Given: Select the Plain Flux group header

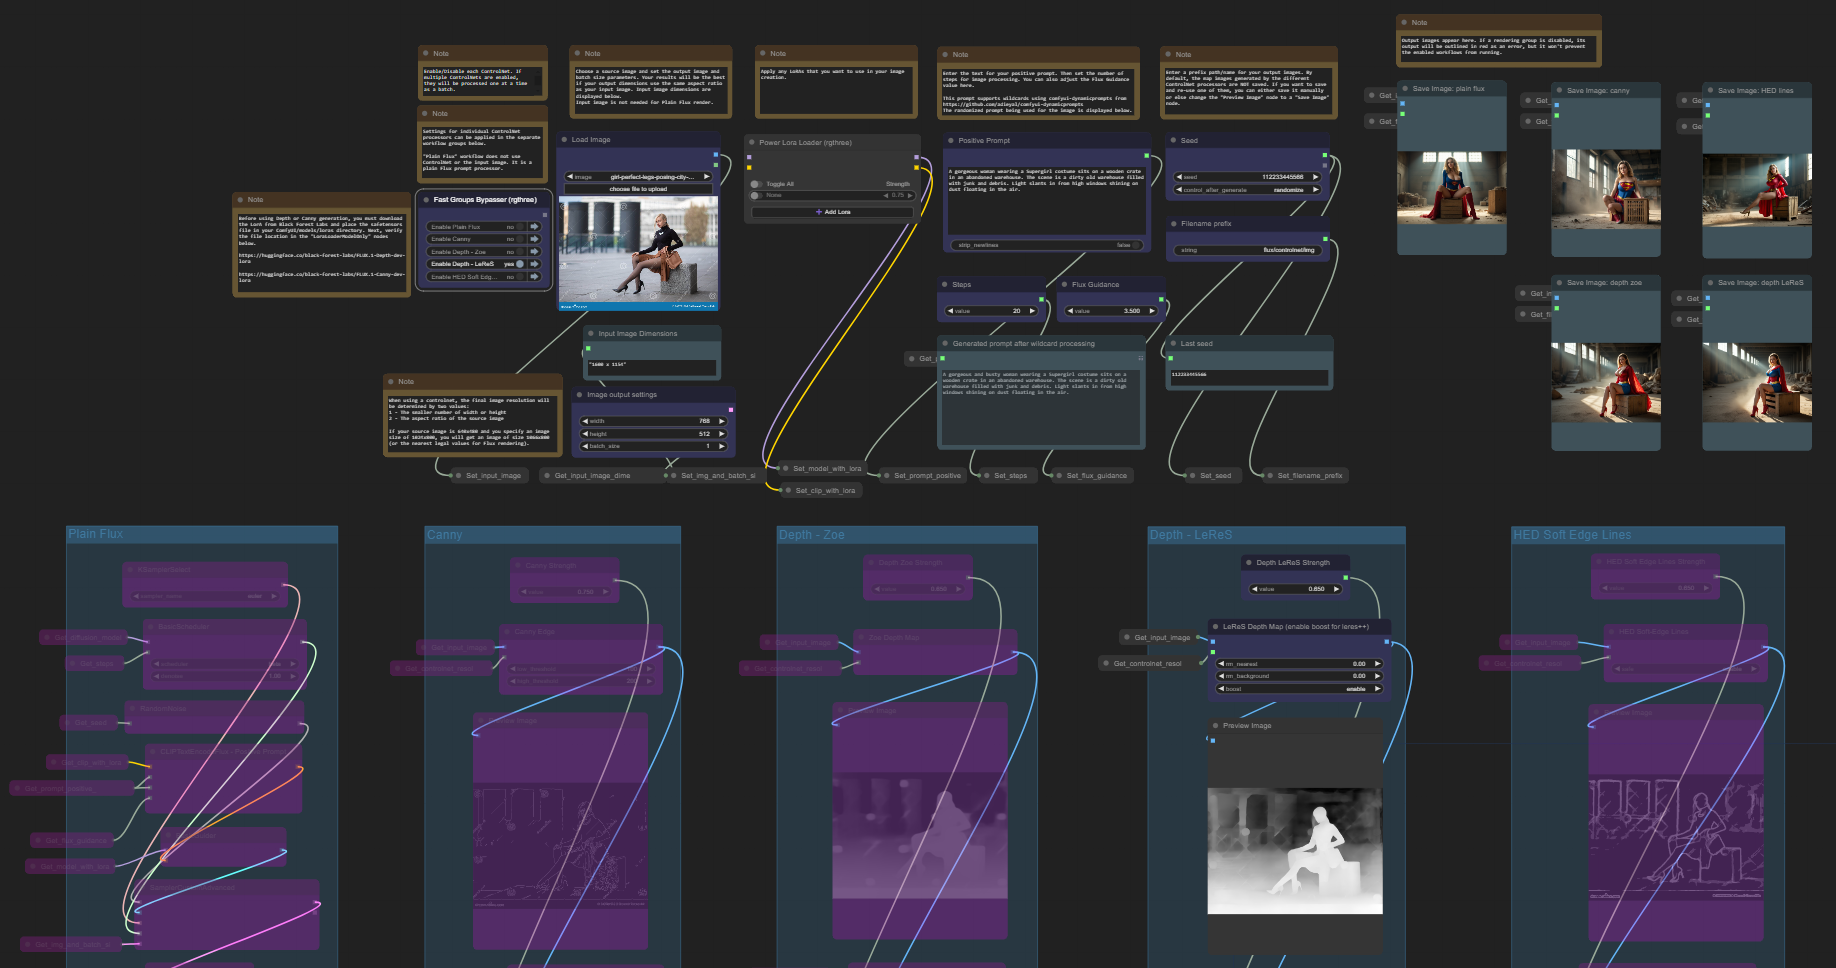Looking at the screenshot, I should click(x=96, y=534).
